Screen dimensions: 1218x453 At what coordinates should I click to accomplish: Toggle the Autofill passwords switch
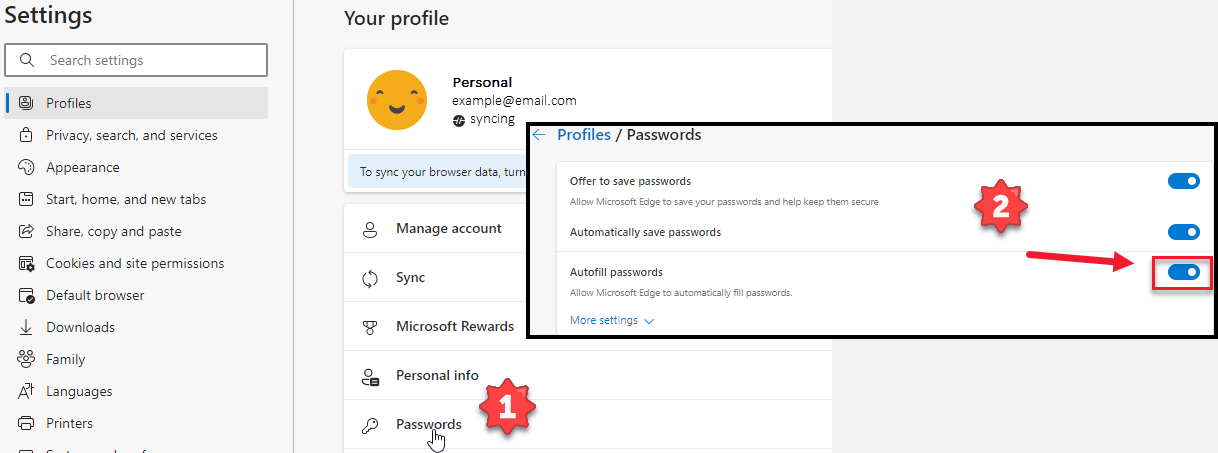click(x=1183, y=272)
